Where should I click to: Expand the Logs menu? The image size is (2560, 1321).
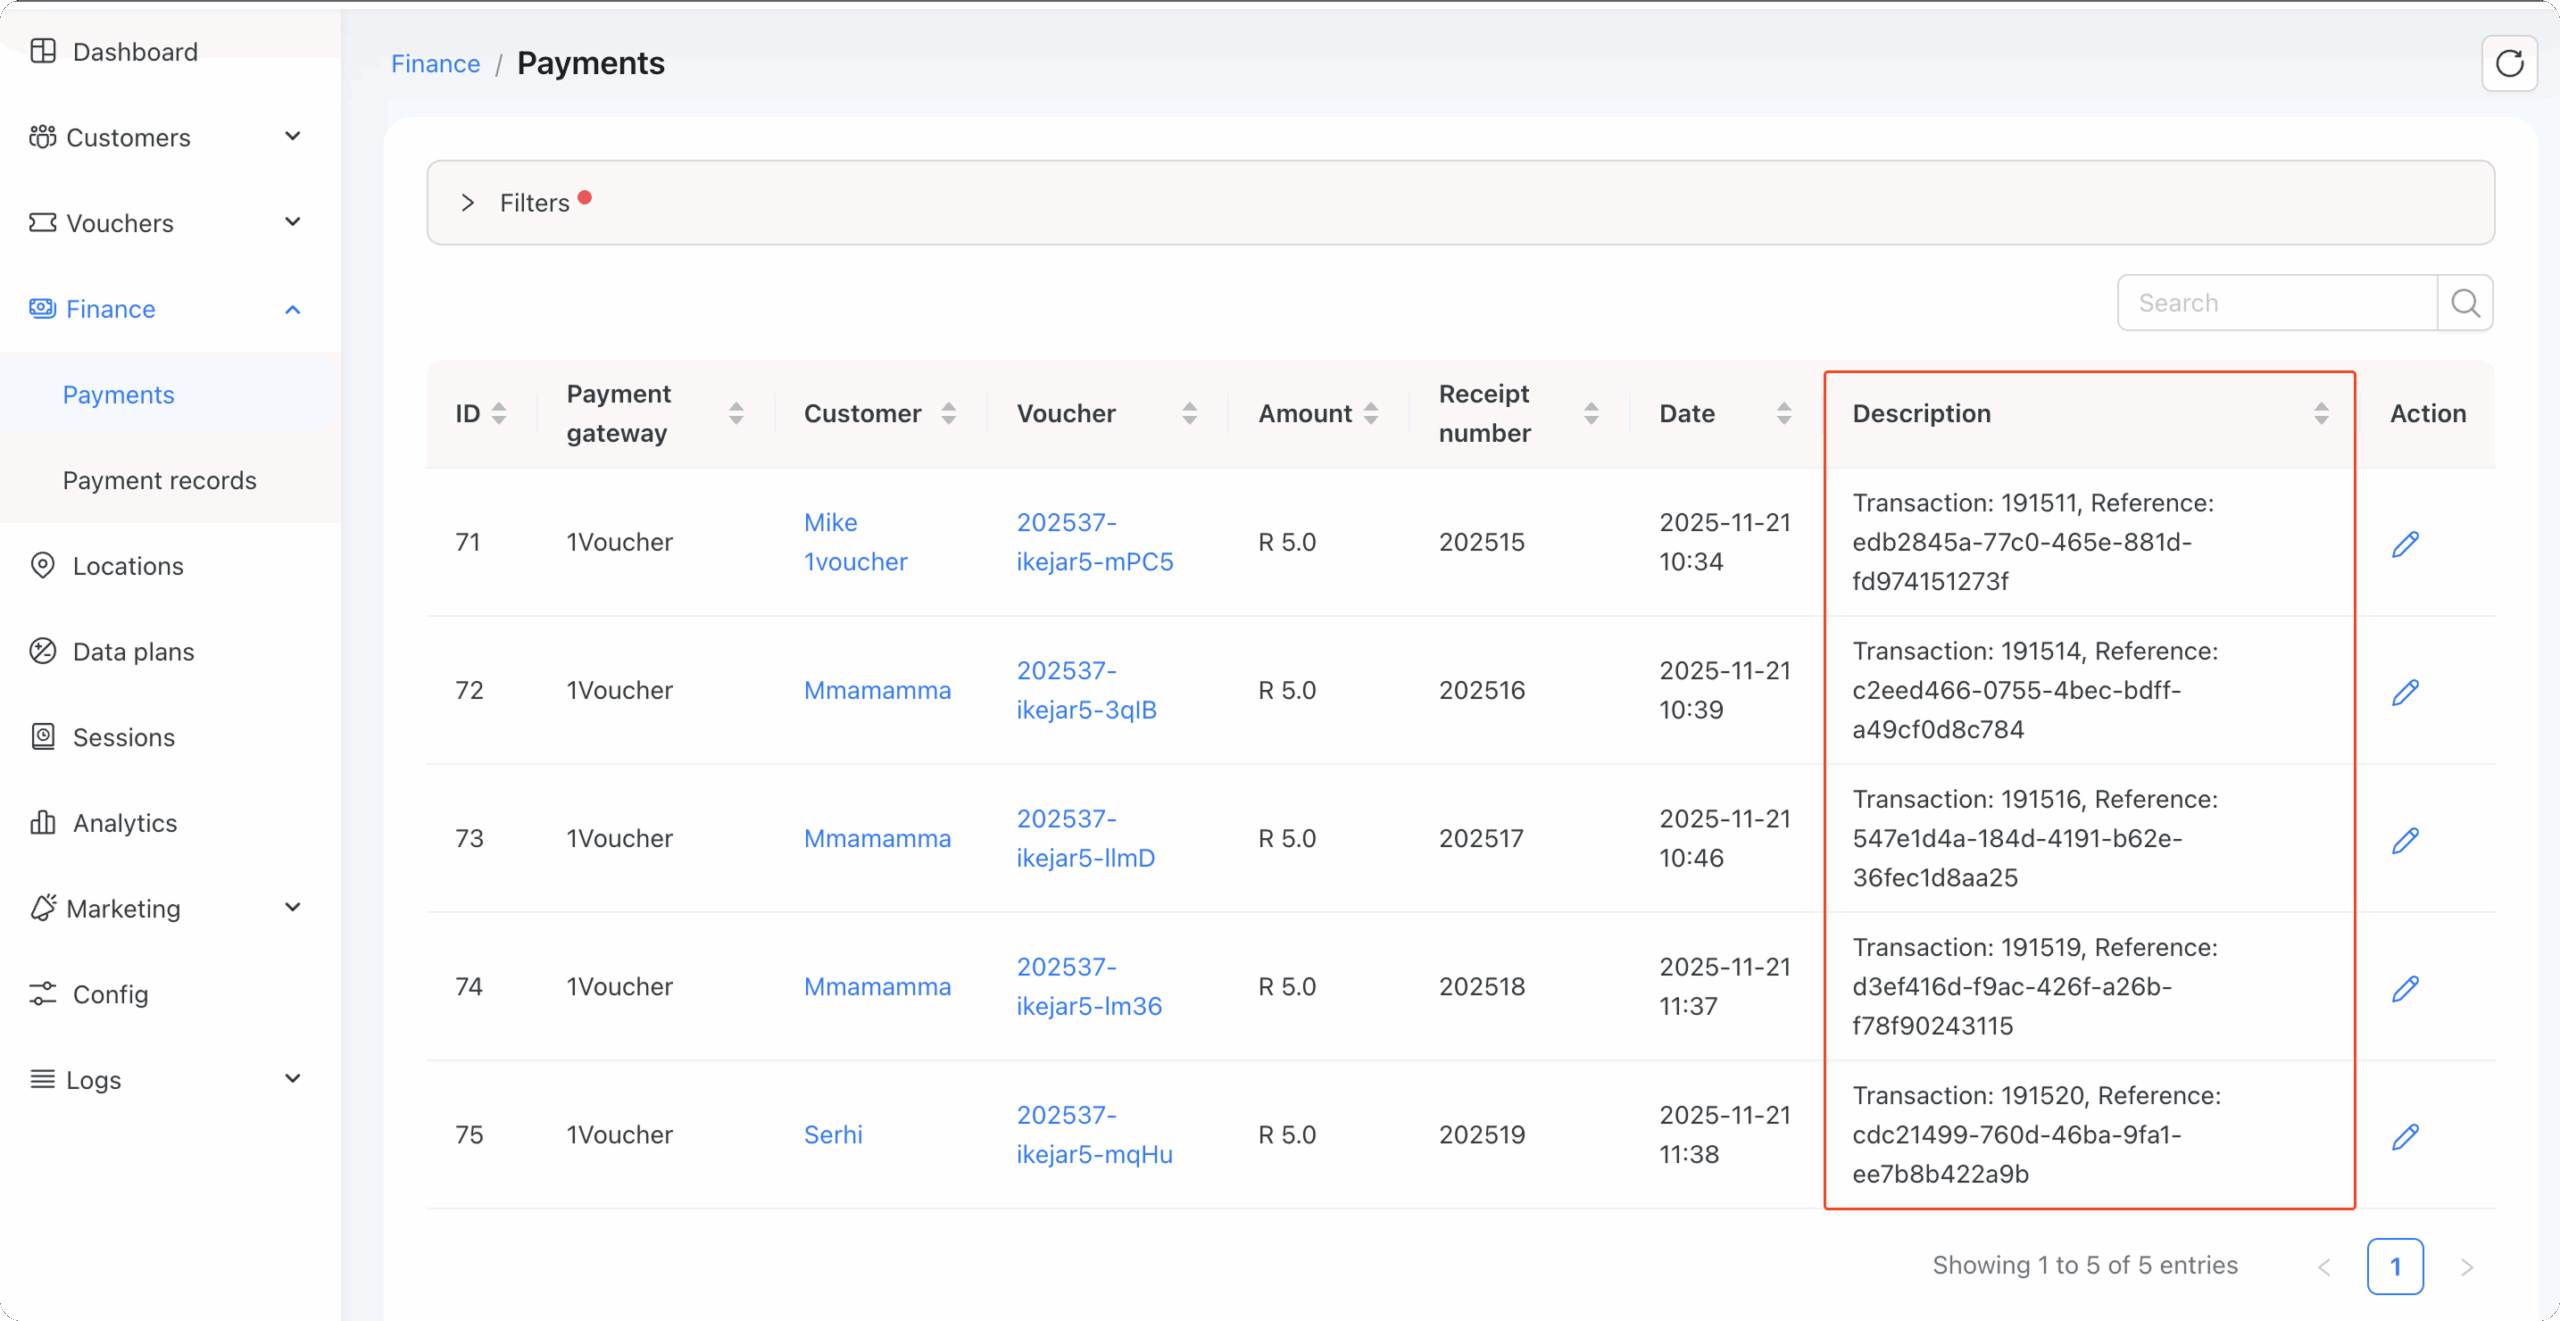pyautogui.click(x=292, y=1079)
